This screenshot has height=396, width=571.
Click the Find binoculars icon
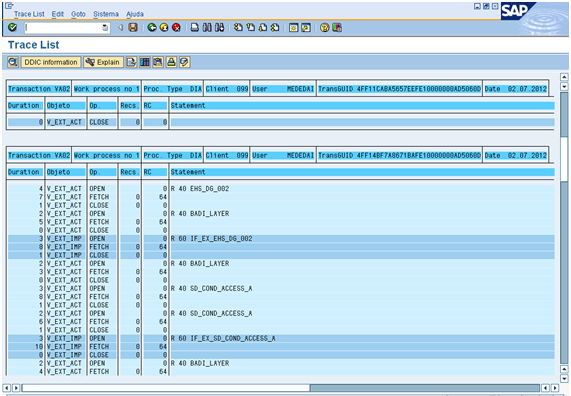click(x=207, y=28)
